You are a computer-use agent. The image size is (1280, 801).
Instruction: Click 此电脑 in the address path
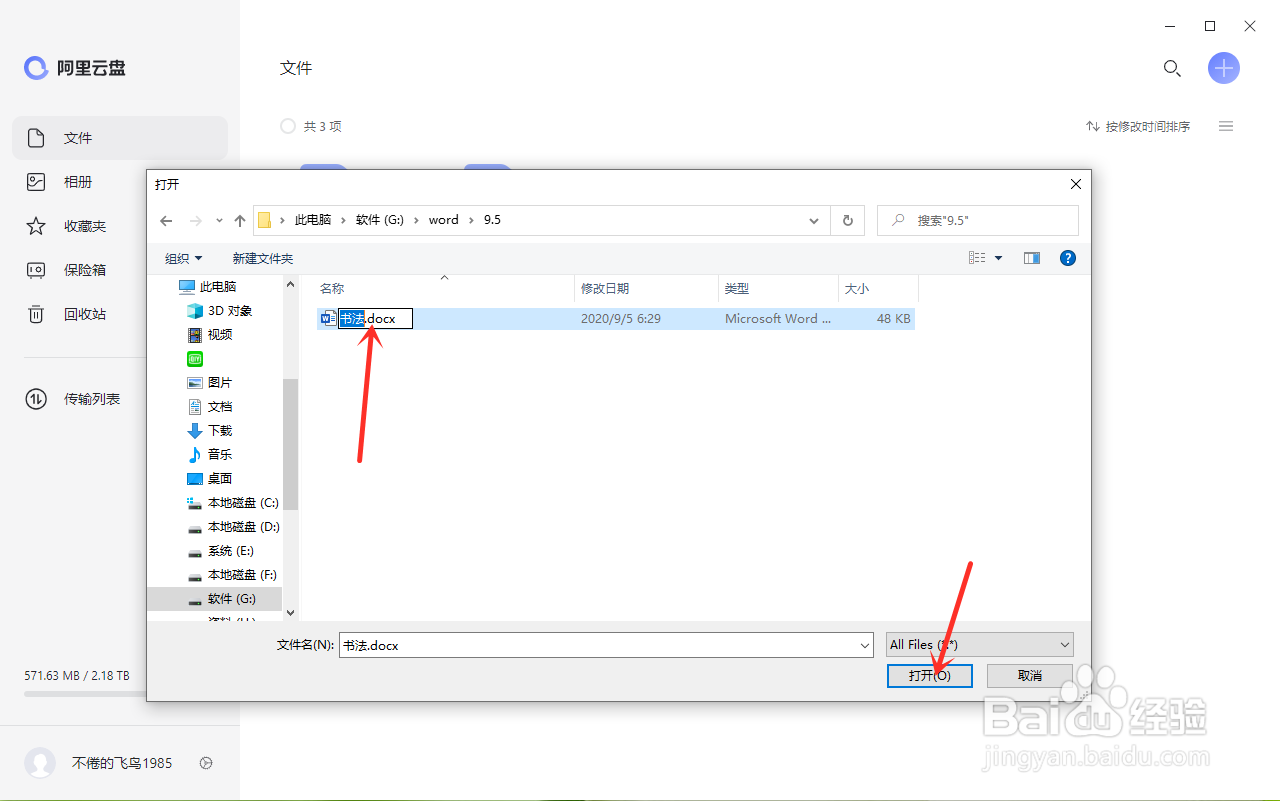click(313, 220)
